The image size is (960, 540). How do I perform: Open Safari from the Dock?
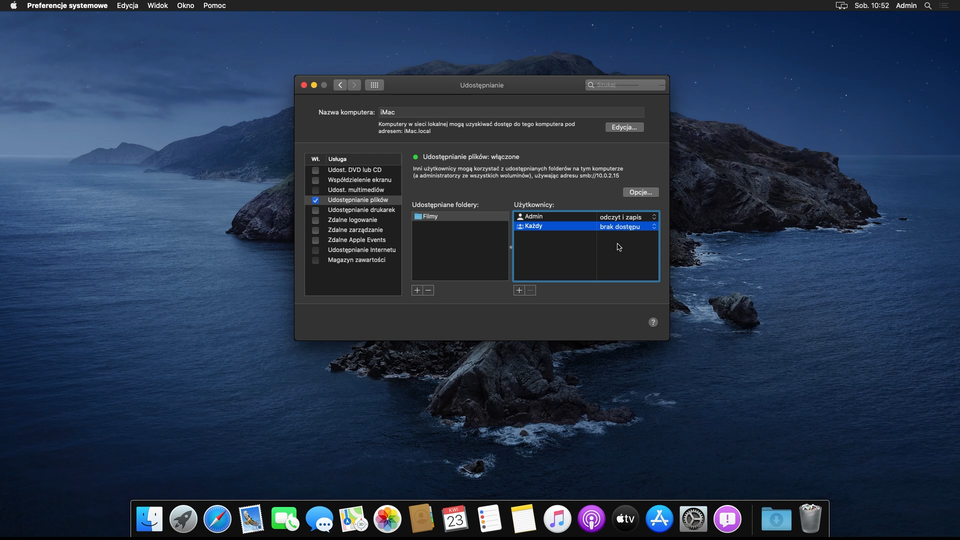click(217, 518)
